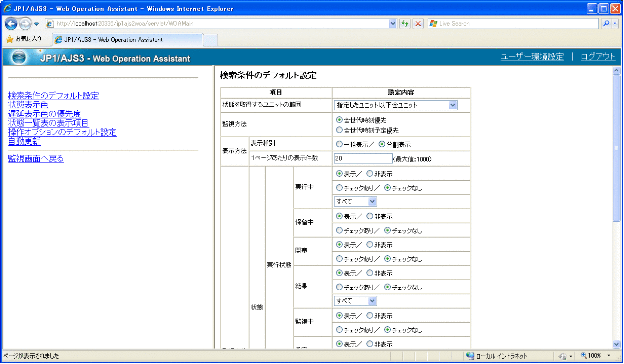Select チェックあり radio for the 実行中 row
The width and height of the screenshot is (624, 364).
click(x=339, y=187)
